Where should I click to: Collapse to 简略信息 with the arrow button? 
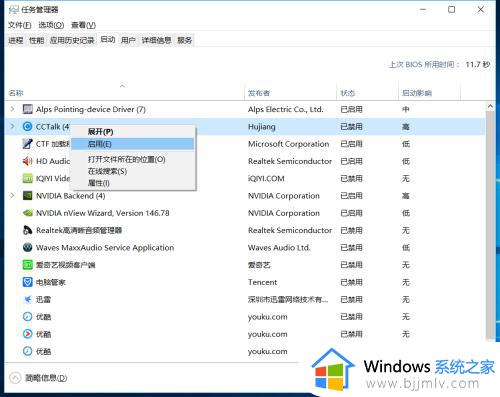(x=15, y=378)
